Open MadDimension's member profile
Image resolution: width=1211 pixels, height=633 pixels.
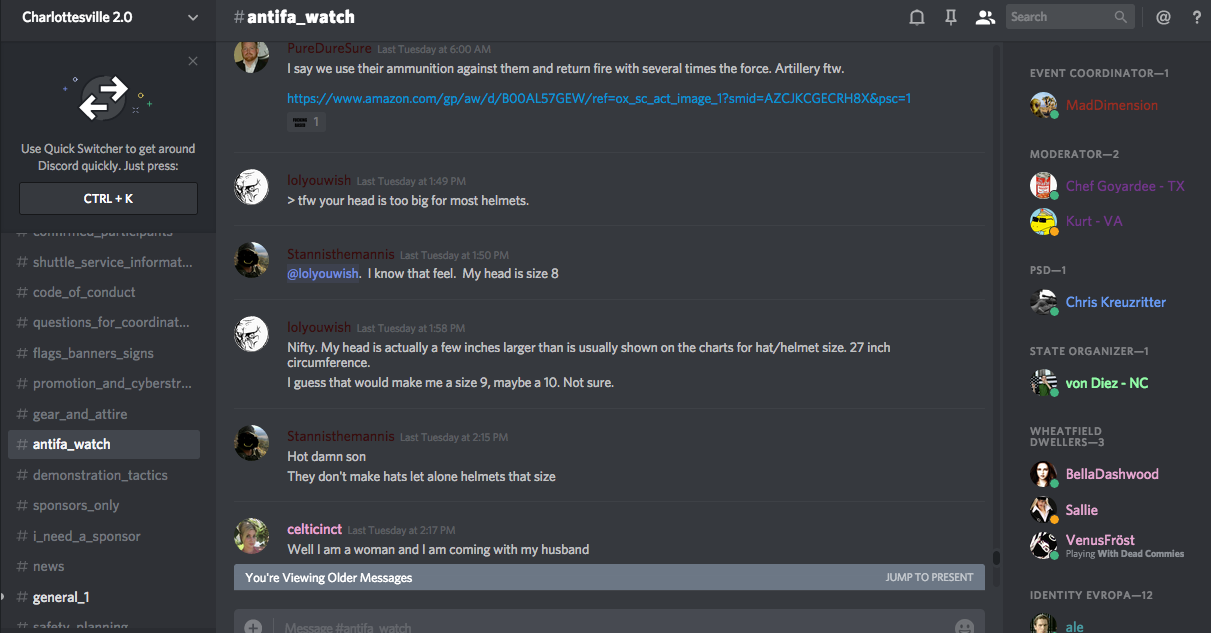point(1111,105)
